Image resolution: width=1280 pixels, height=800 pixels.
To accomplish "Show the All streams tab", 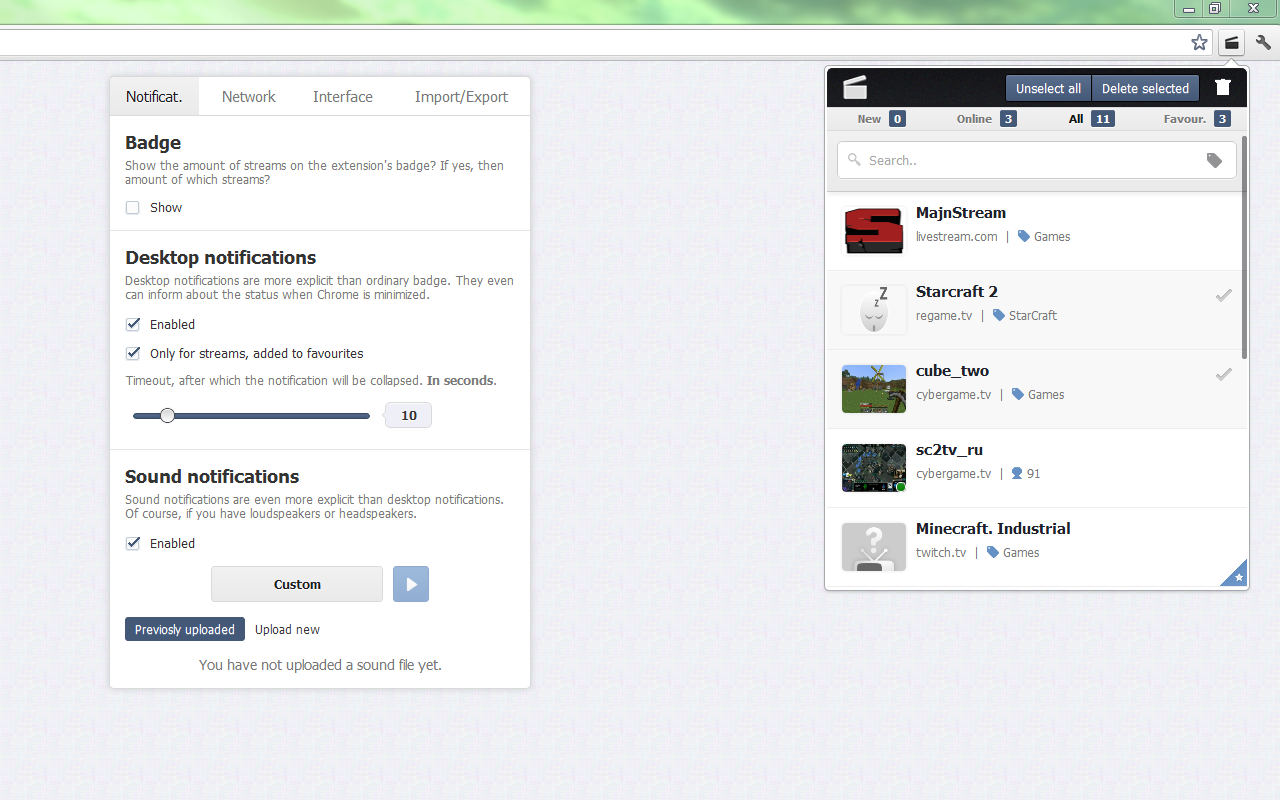I will click(x=1091, y=119).
